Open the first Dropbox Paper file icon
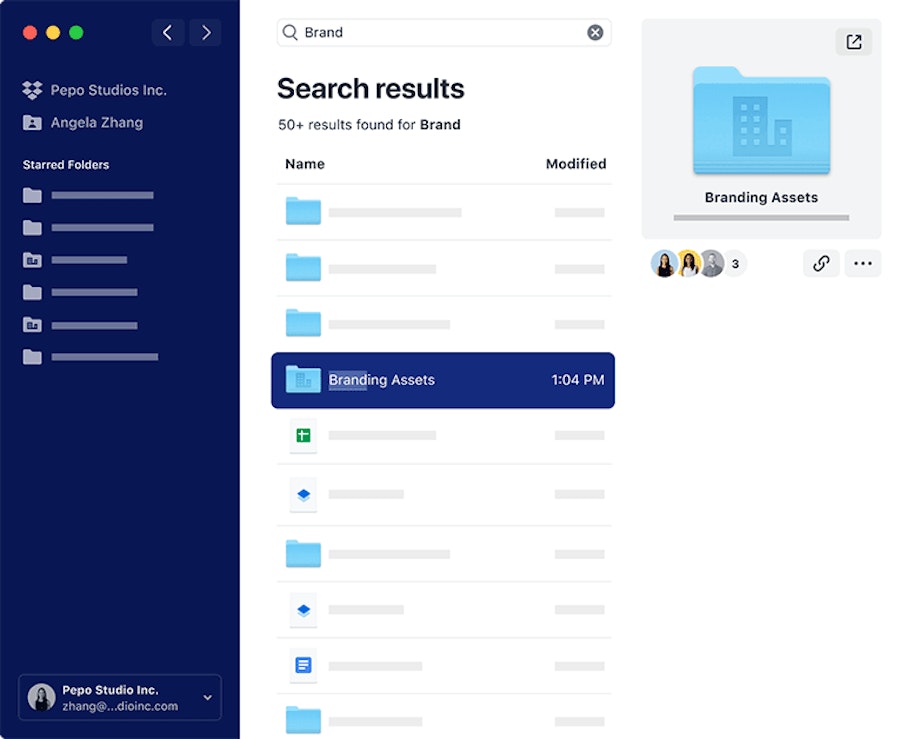The image size is (900, 739). pos(304,495)
